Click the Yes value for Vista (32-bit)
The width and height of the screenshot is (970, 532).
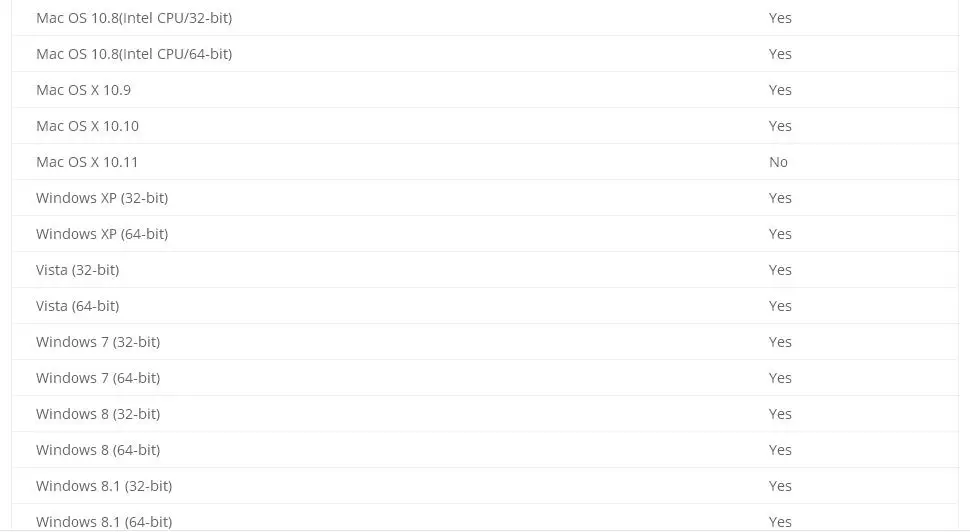[780, 270]
